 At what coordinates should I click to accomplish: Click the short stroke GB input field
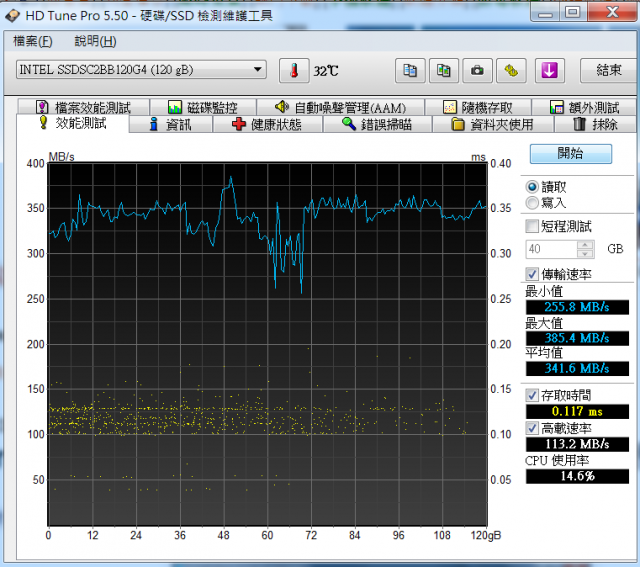click(x=551, y=249)
